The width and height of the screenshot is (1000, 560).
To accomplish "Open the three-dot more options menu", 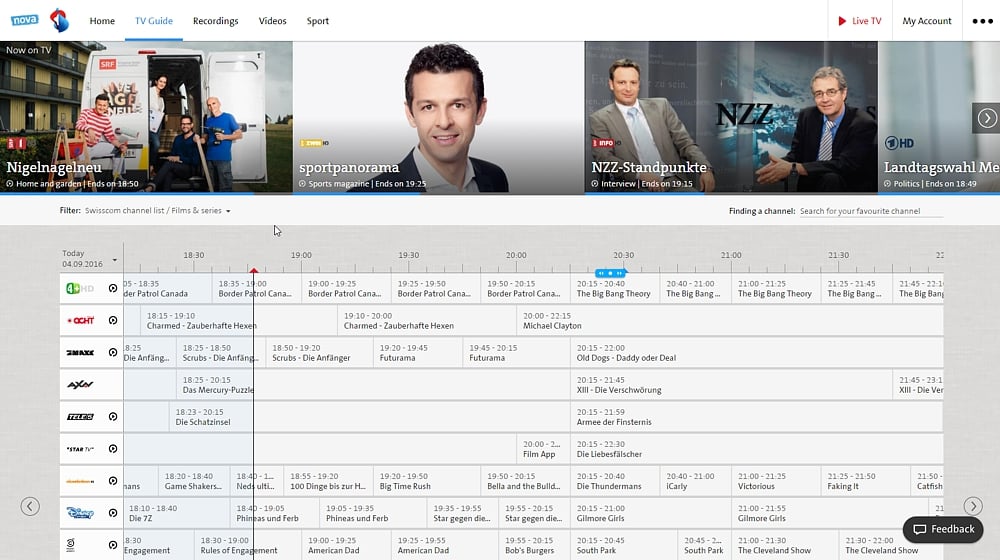I will [982, 21].
